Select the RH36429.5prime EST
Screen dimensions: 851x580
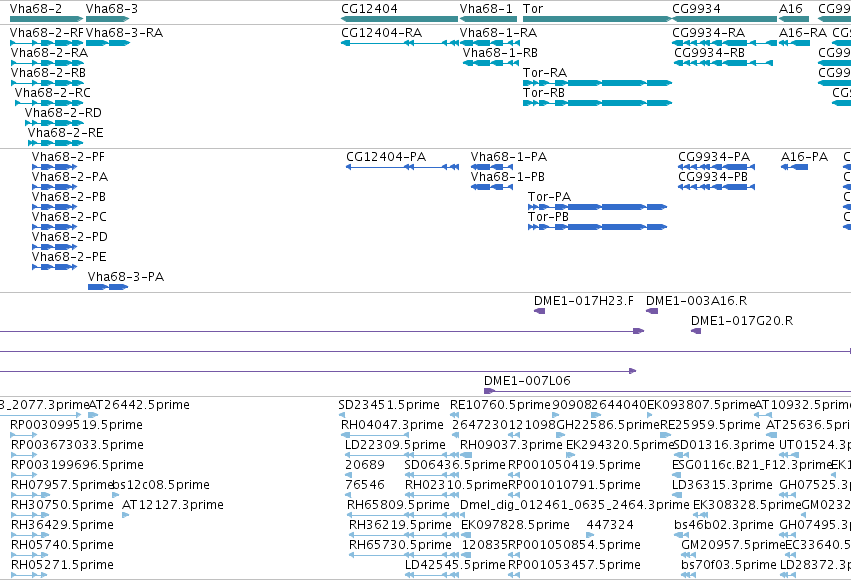click(x=30, y=535)
